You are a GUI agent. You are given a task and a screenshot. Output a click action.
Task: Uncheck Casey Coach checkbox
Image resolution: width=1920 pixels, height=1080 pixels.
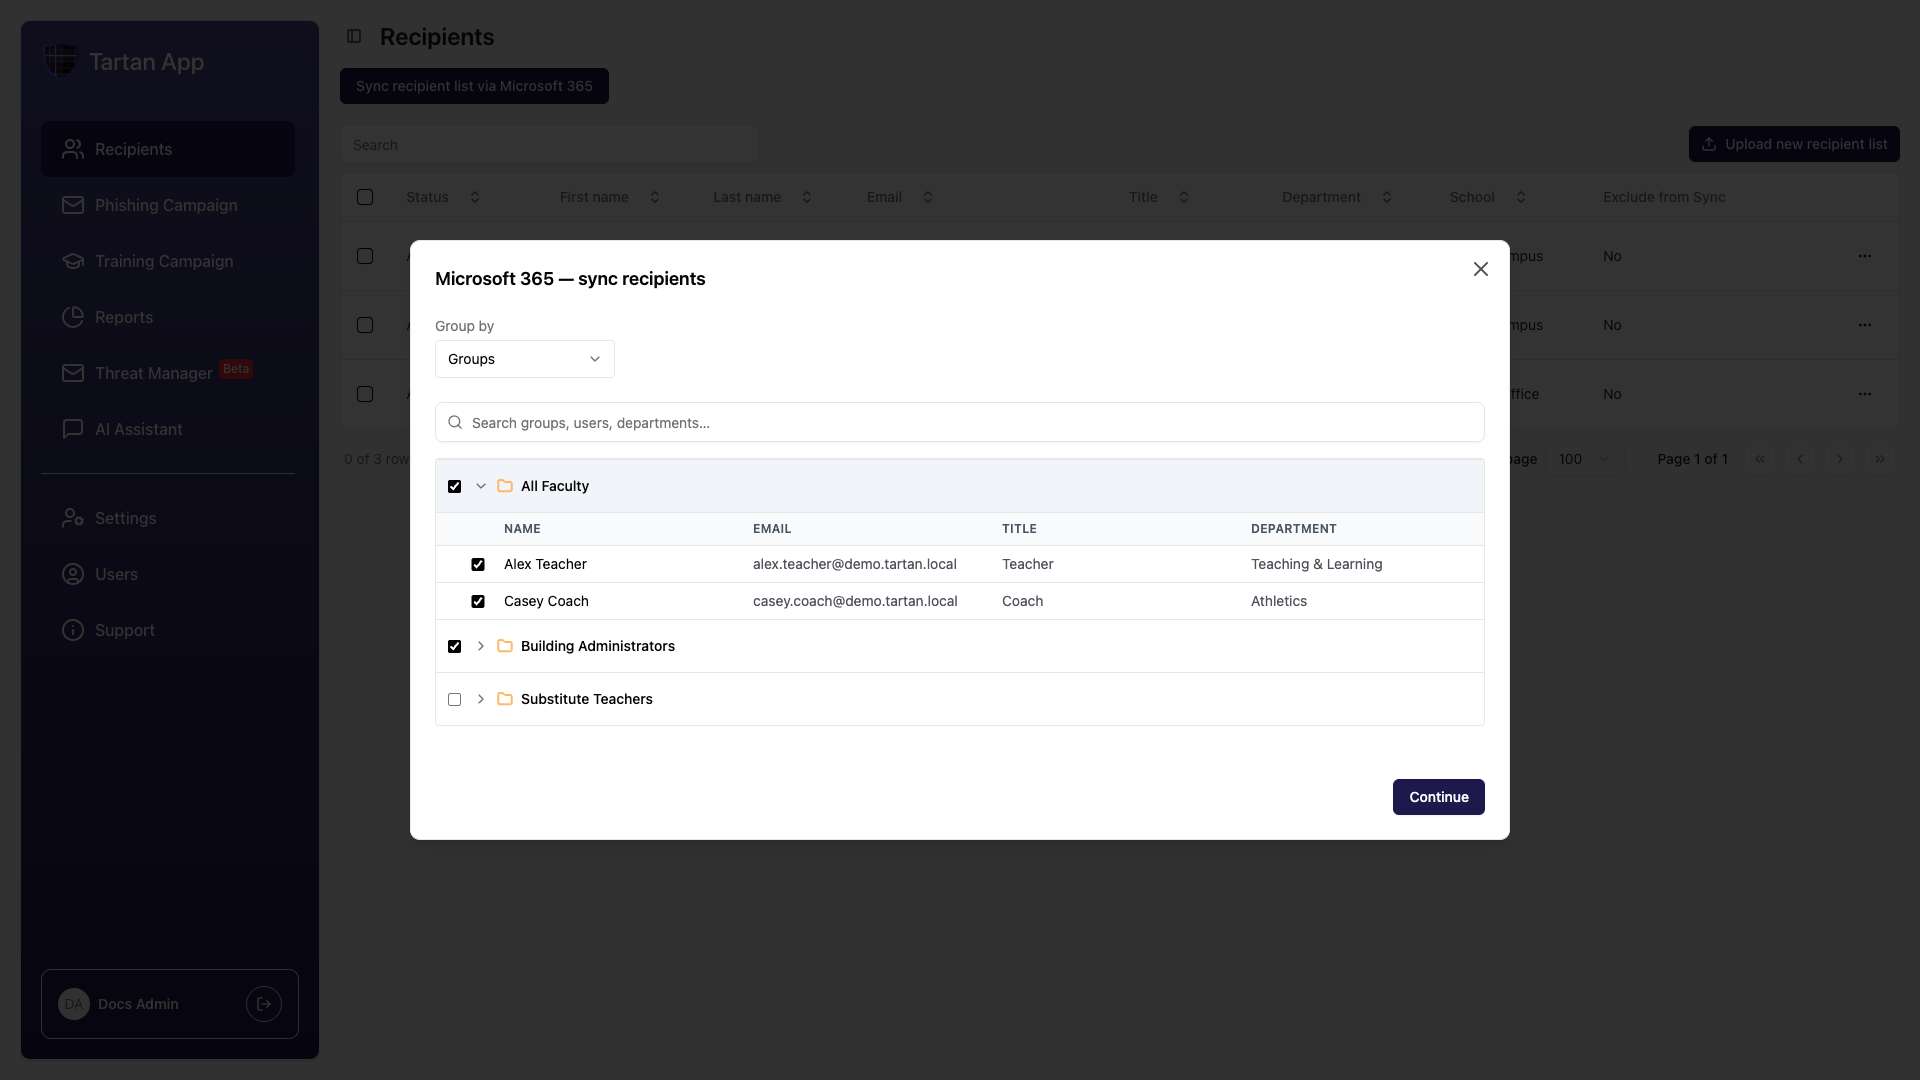click(x=478, y=601)
